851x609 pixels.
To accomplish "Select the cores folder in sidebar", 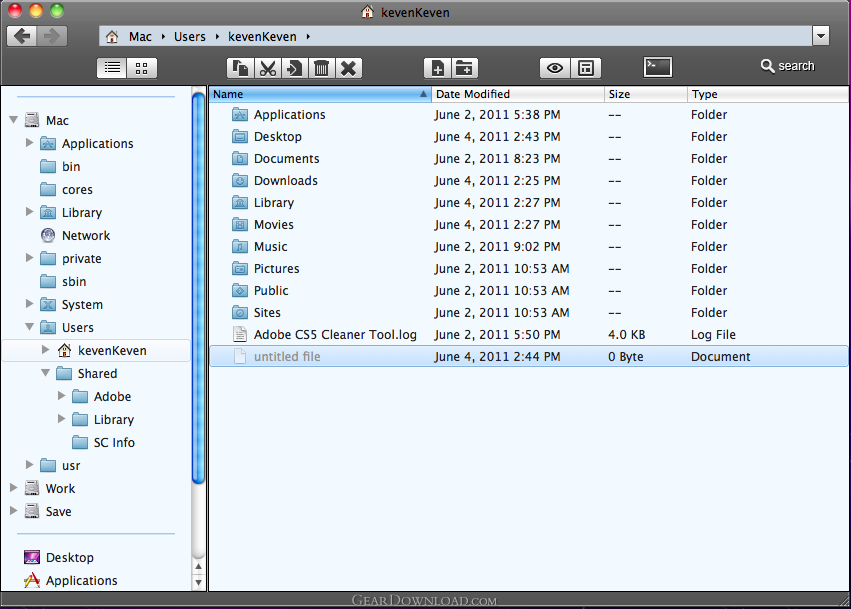I will pyautogui.click(x=66, y=189).
